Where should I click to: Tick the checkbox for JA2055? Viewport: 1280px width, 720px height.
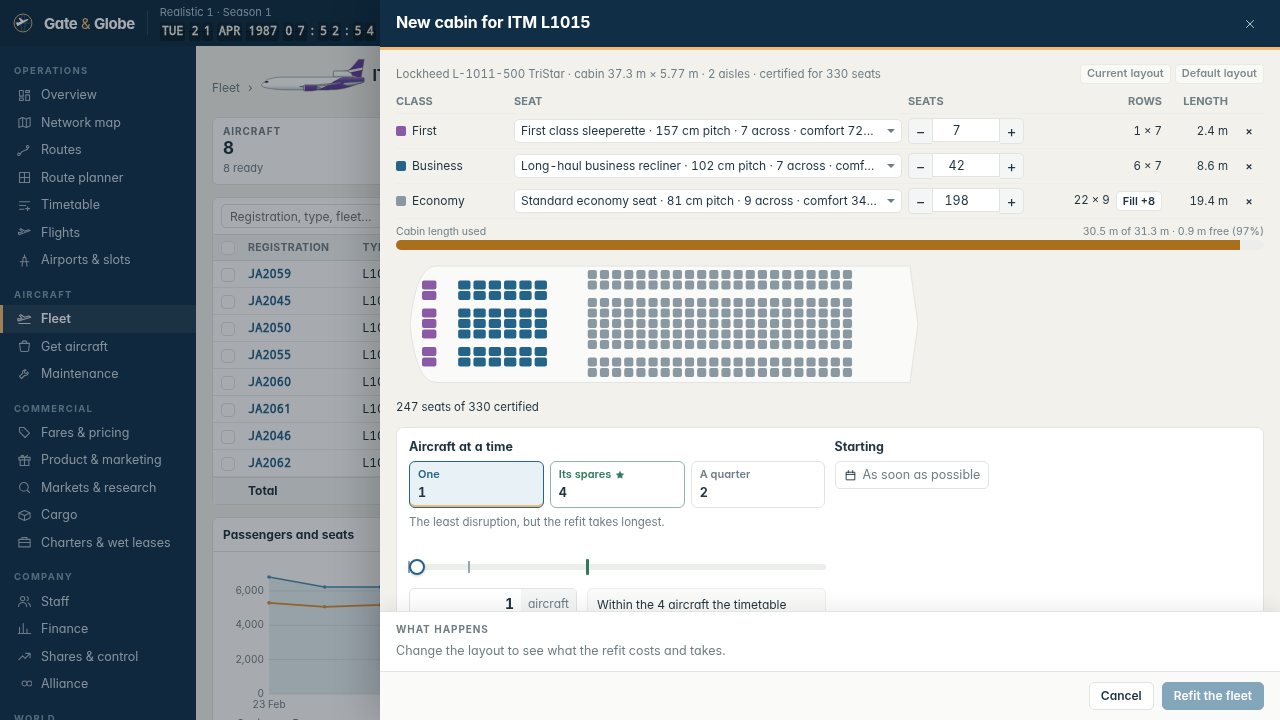coord(228,355)
